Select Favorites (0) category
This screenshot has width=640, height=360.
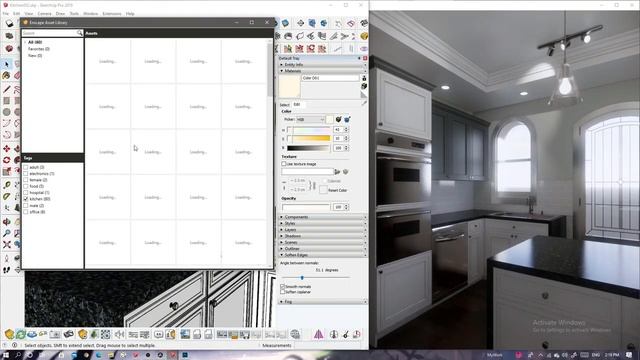pyautogui.click(x=39, y=49)
